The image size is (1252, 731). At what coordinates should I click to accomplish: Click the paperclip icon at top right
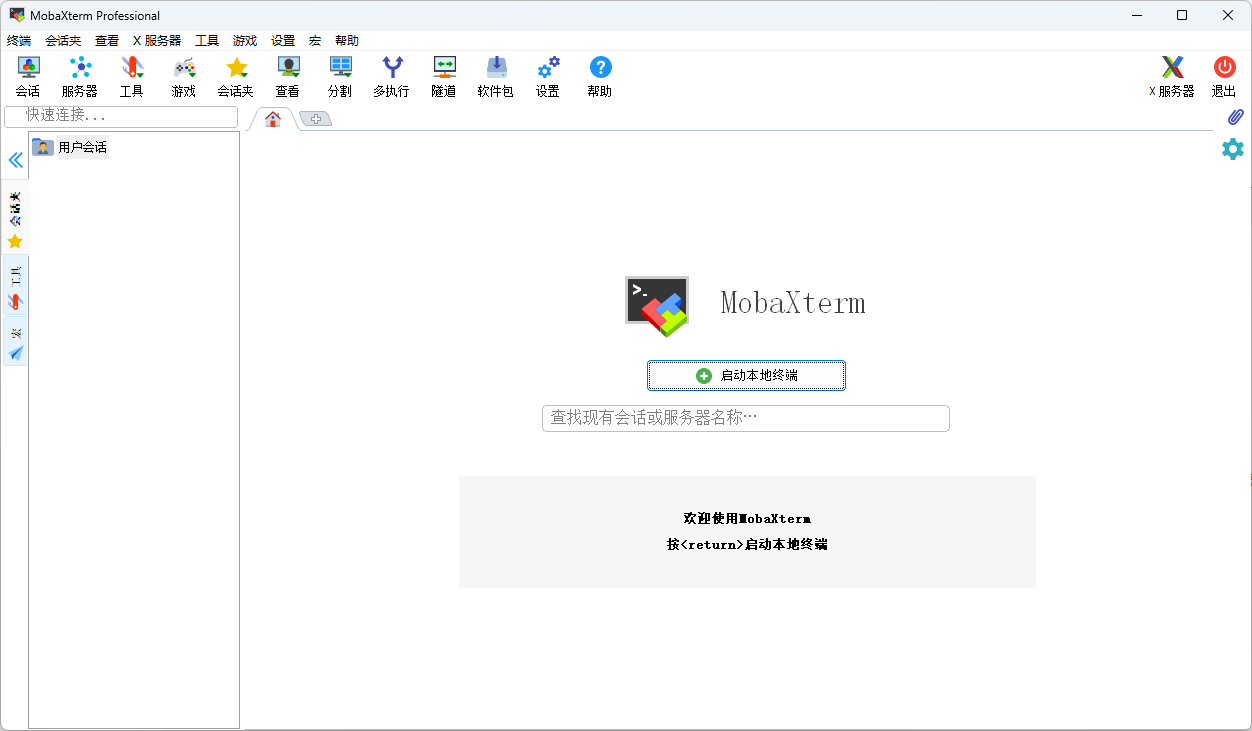(1235, 117)
